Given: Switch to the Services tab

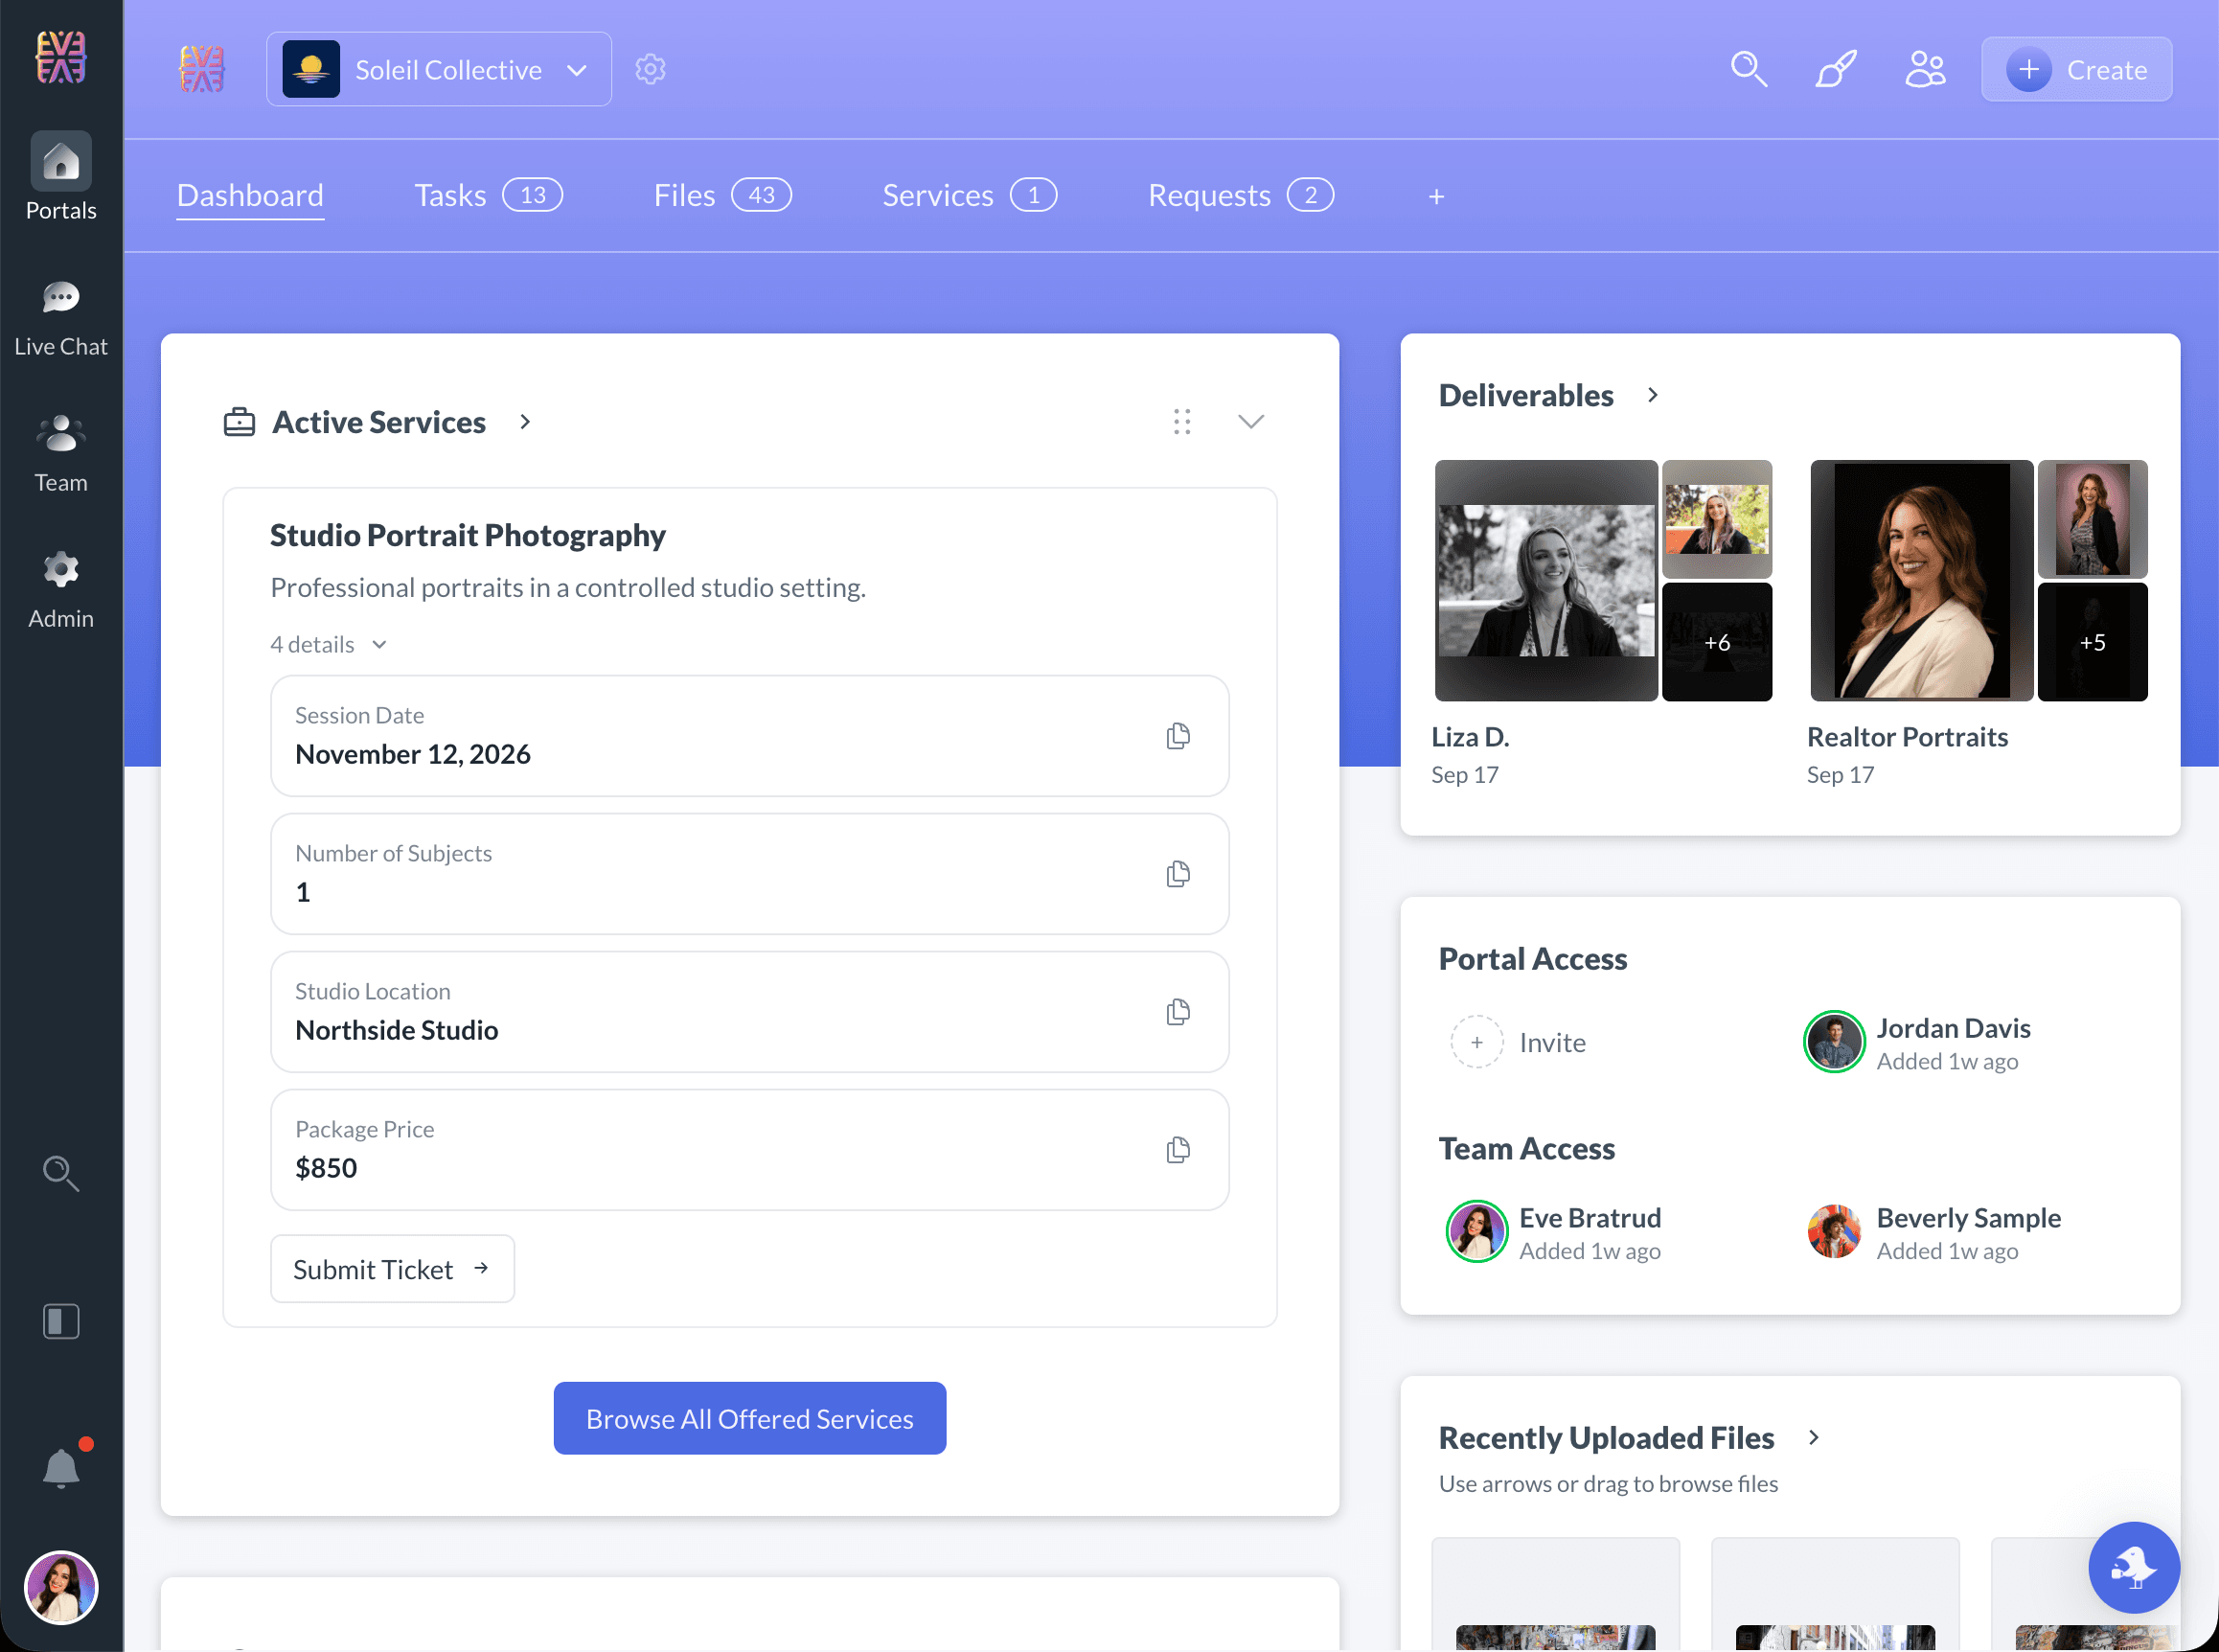Looking at the screenshot, I should pos(969,196).
